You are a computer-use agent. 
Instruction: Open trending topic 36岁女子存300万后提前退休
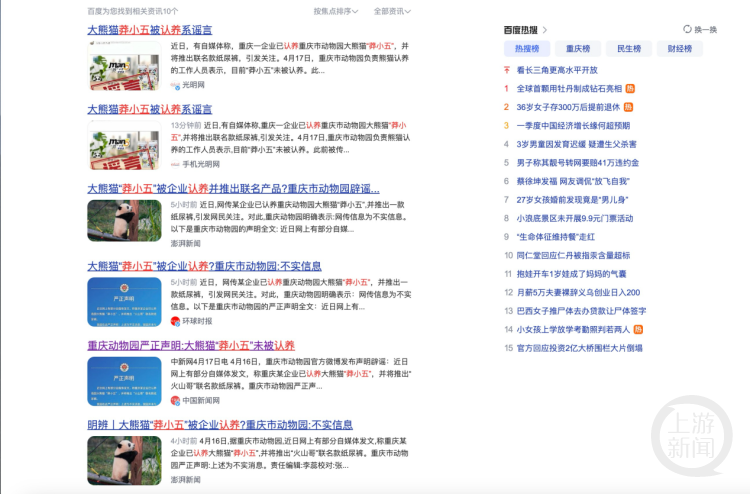point(568,107)
